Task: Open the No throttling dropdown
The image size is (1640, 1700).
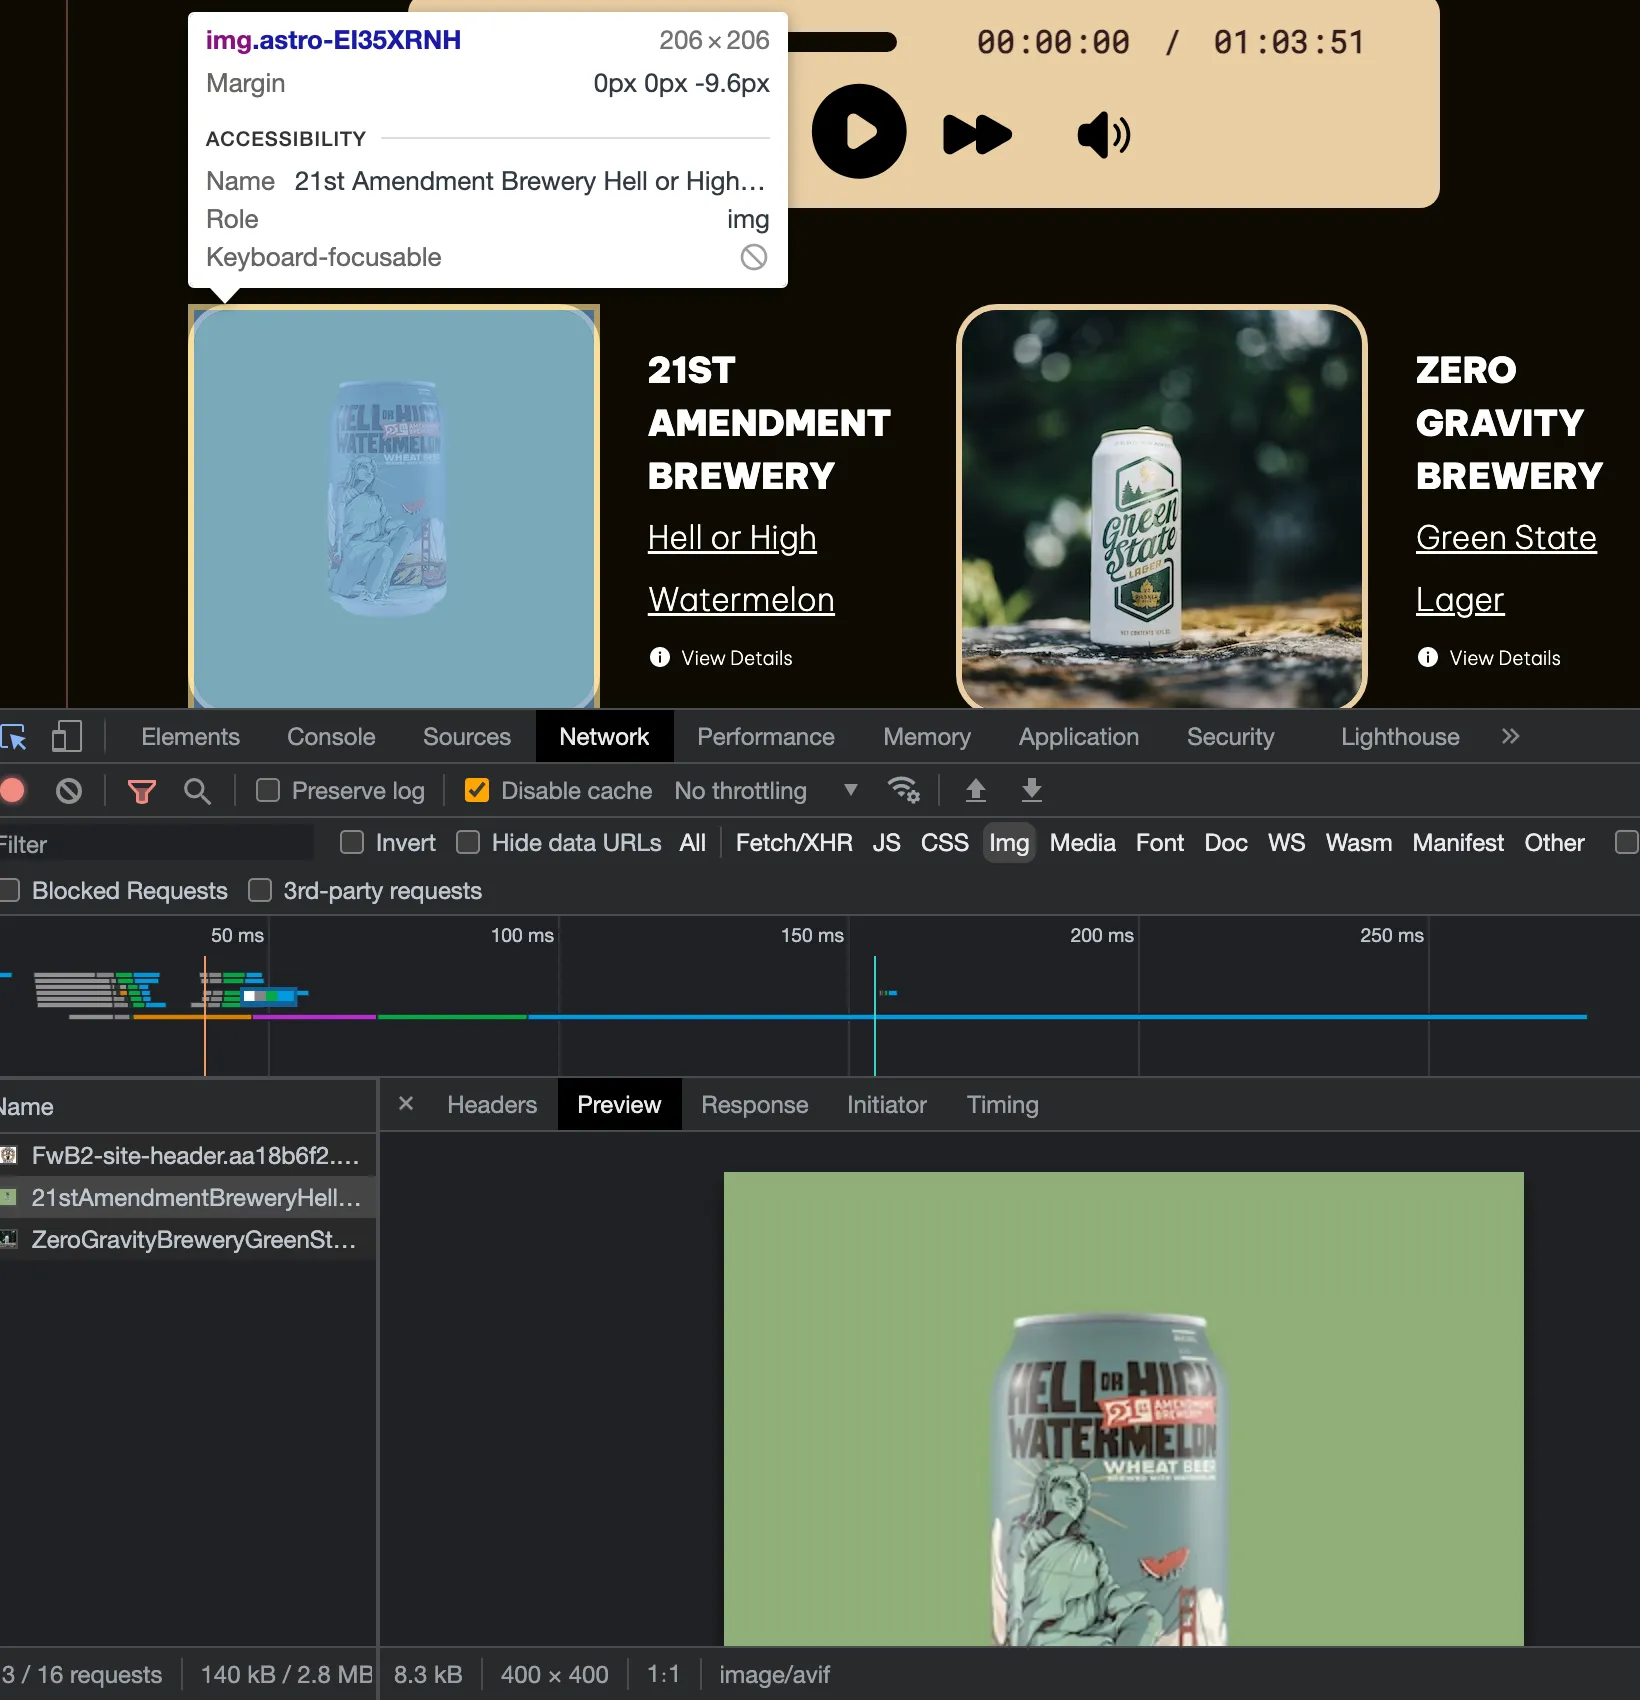Action: click(766, 790)
